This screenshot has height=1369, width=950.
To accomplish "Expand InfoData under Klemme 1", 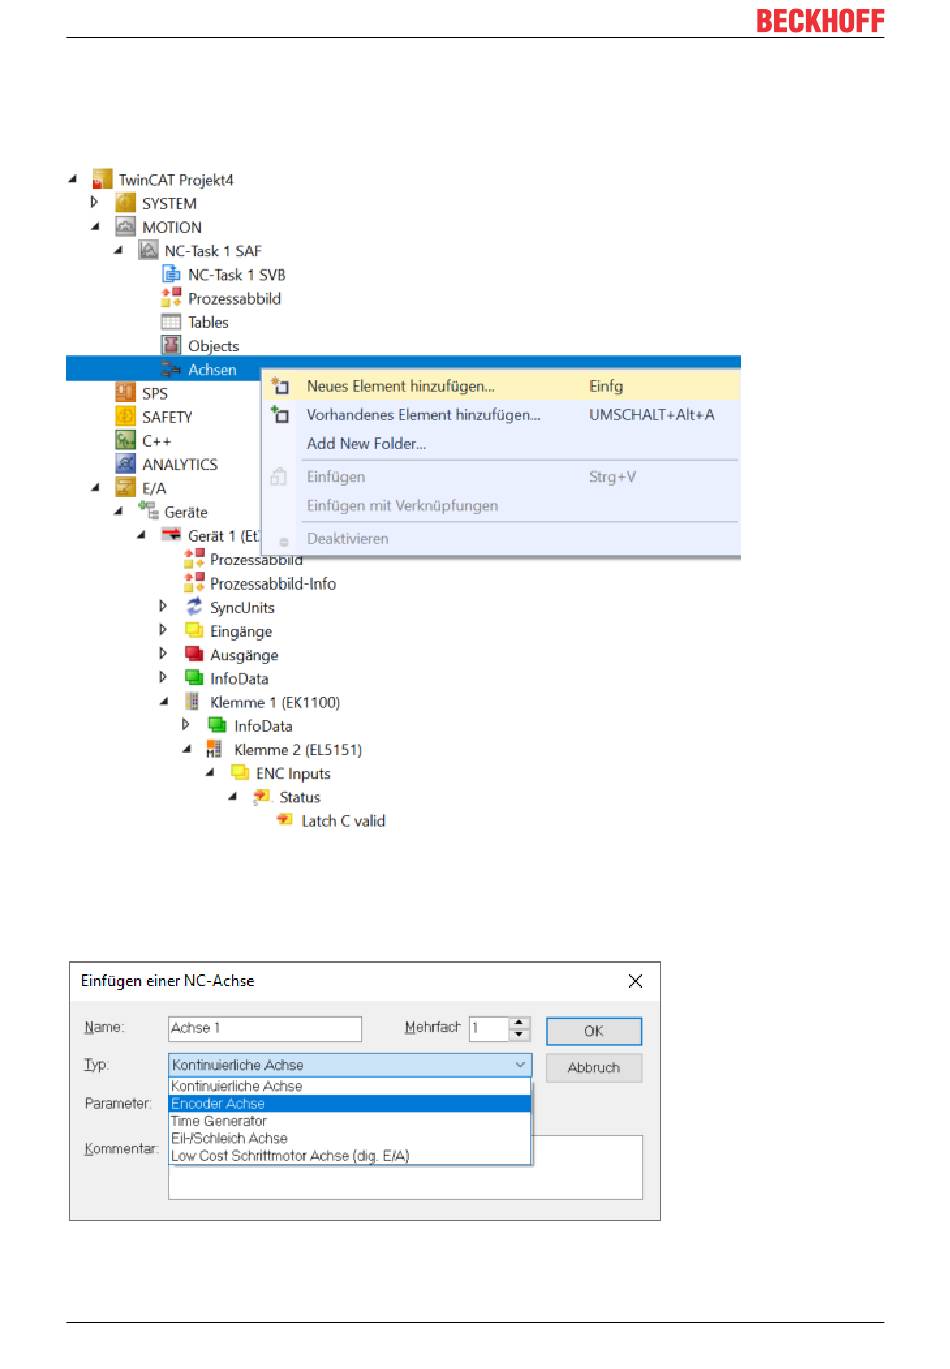I will [186, 725].
